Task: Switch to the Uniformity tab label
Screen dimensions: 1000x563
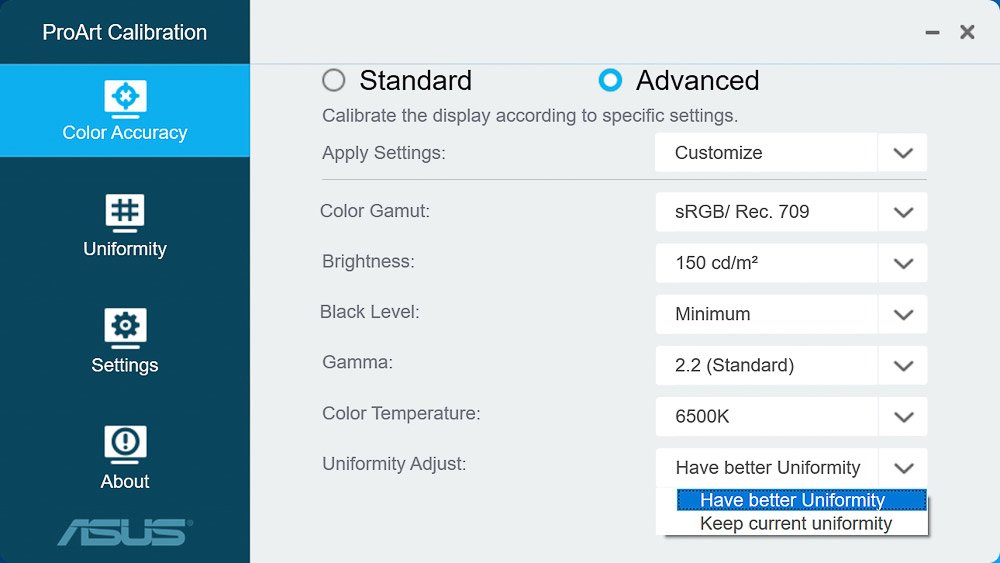Action: (125, 249)
